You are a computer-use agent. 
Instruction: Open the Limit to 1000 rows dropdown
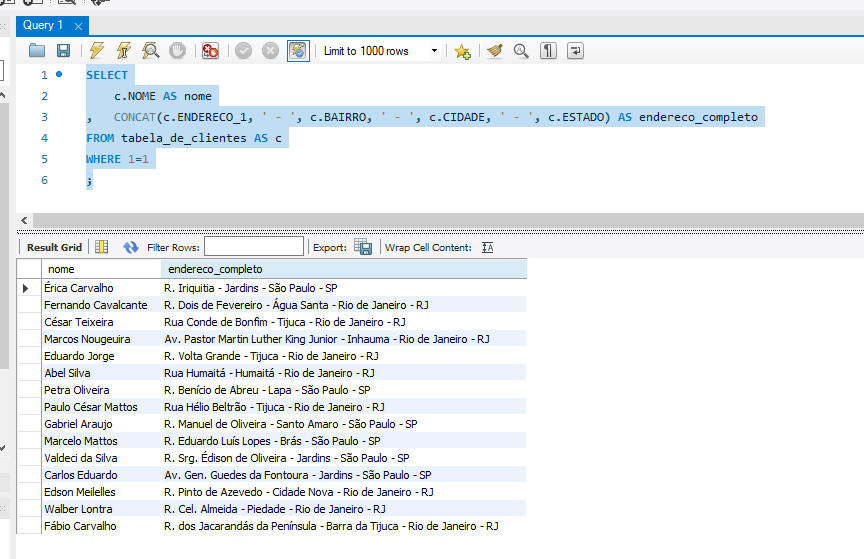coord(434,51)
